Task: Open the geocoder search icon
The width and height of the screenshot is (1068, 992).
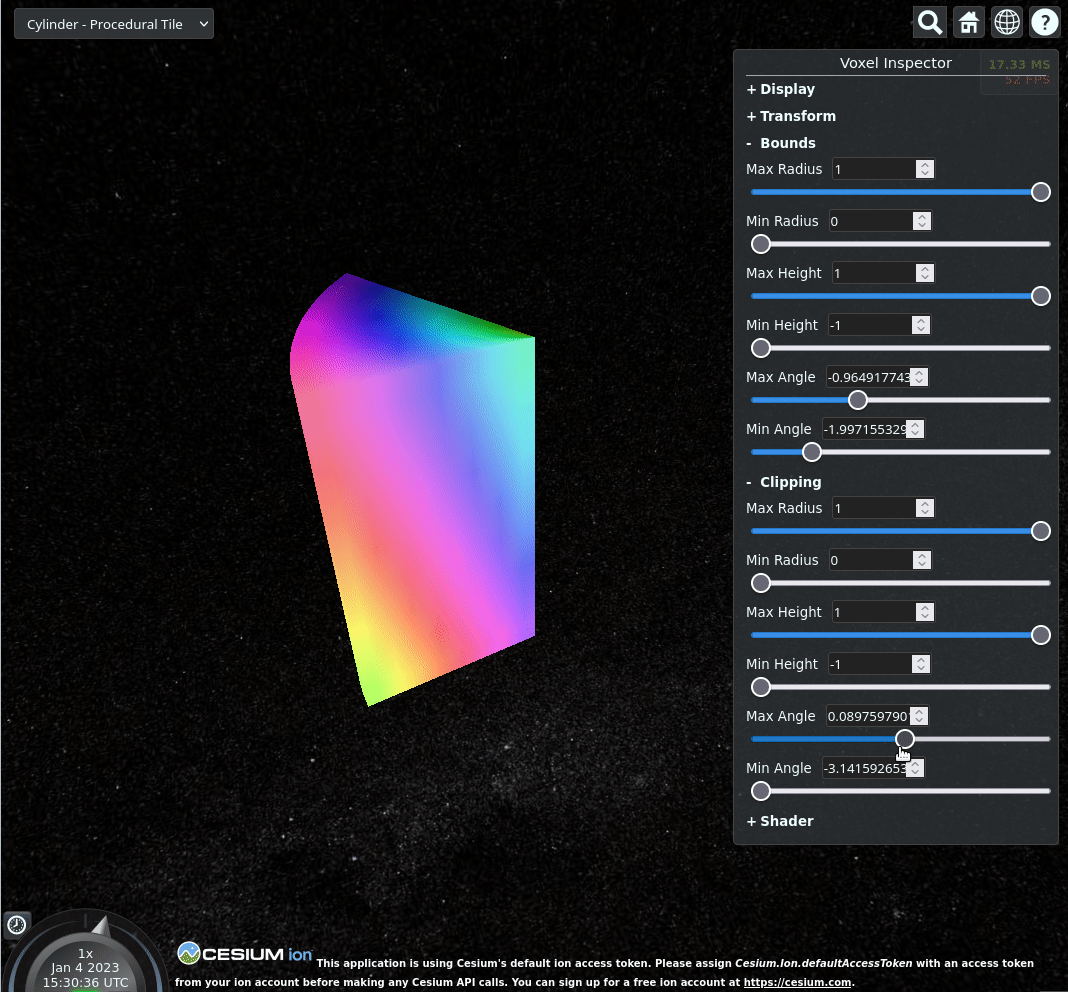Action: 930,22
